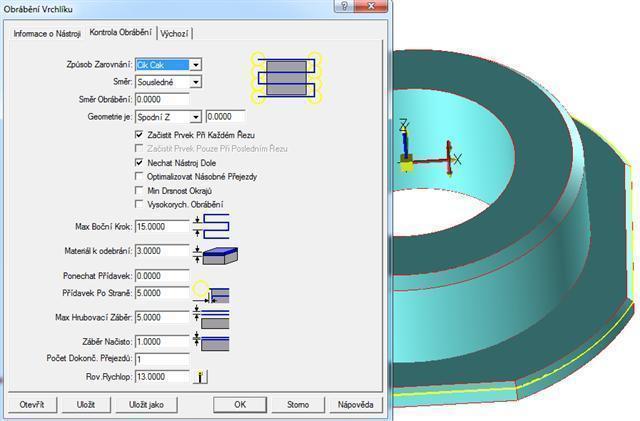The height and width of the screenshot is (421, 640).
Task: Open the Geometrie je dropdown
Action: pos(196,117)
